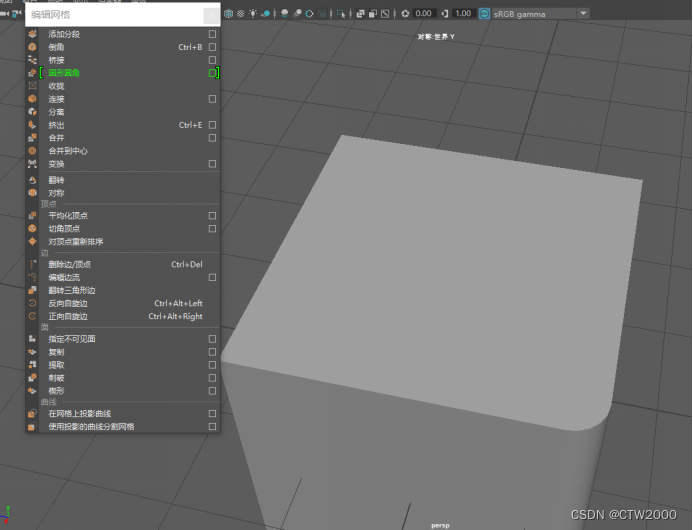Image resolution: width=693 pixels, height=530 pixels.
Task: Toggle isolate select in viewport toolbar
Action: click(341, 14)
